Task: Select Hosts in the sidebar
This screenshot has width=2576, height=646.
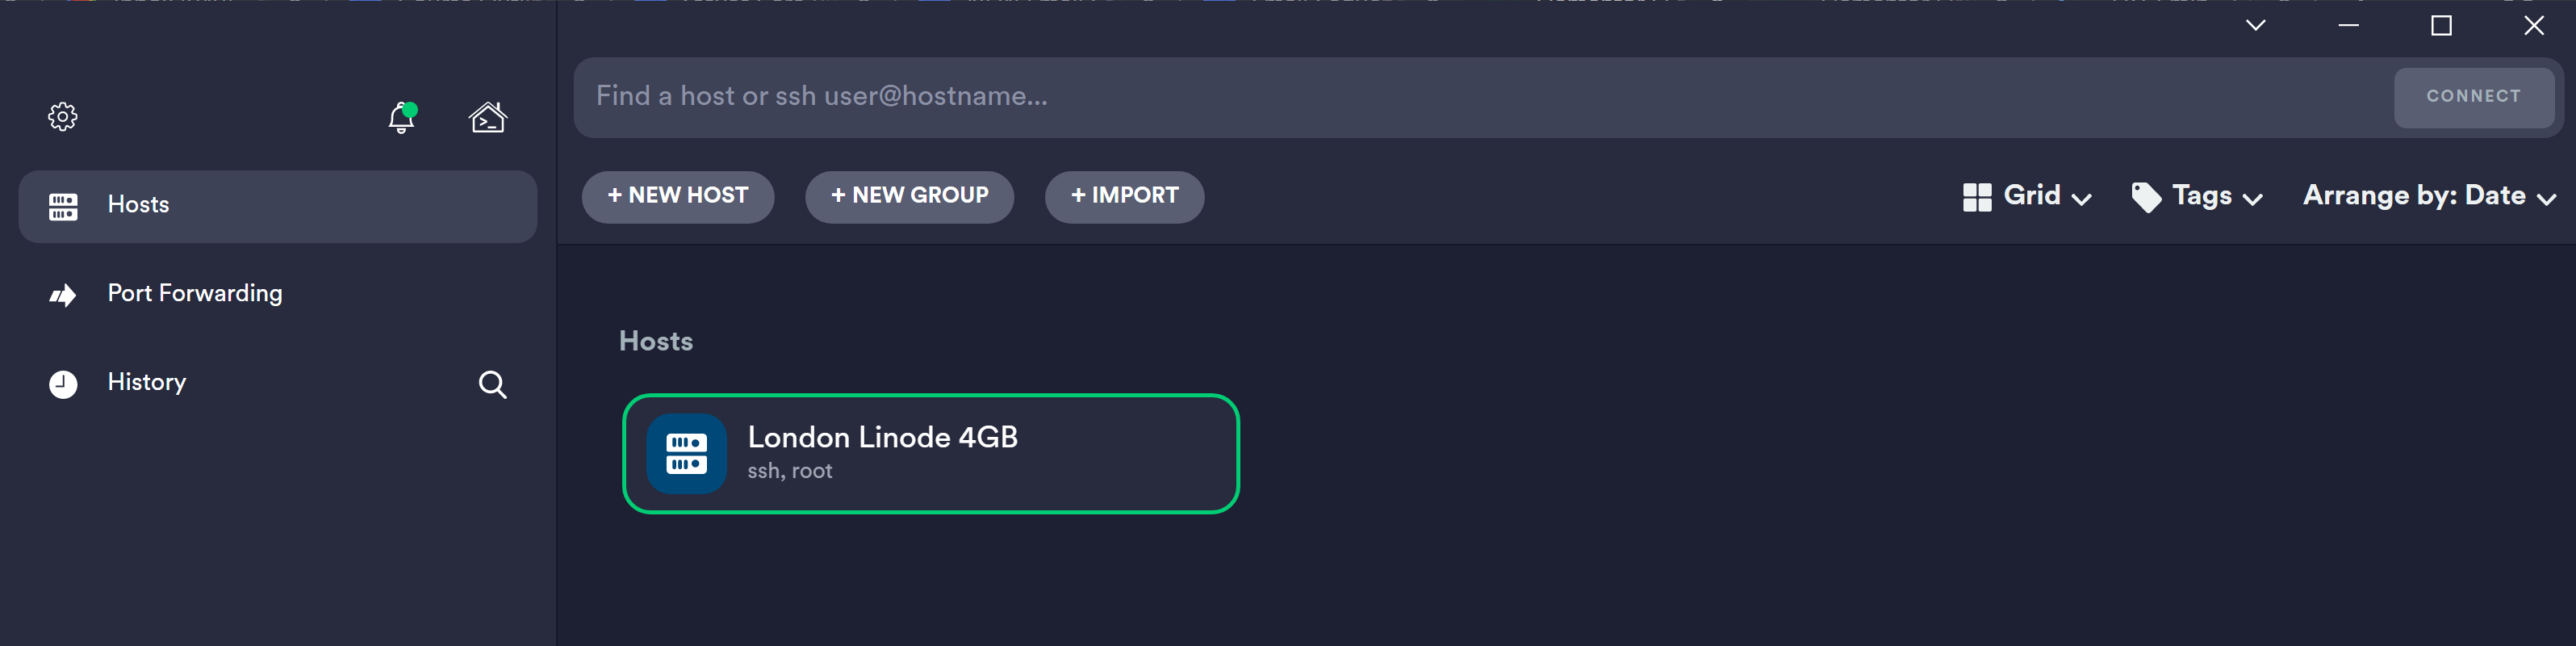Action: pyautogui.click(x=138, y=205)
